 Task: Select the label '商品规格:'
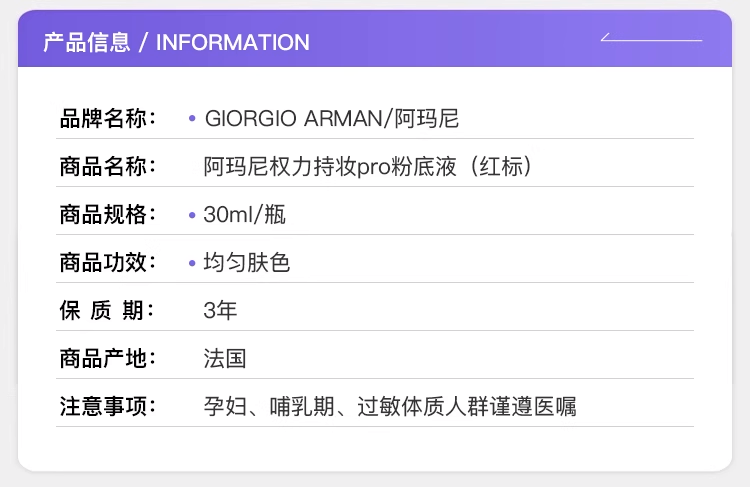point(108,214)
